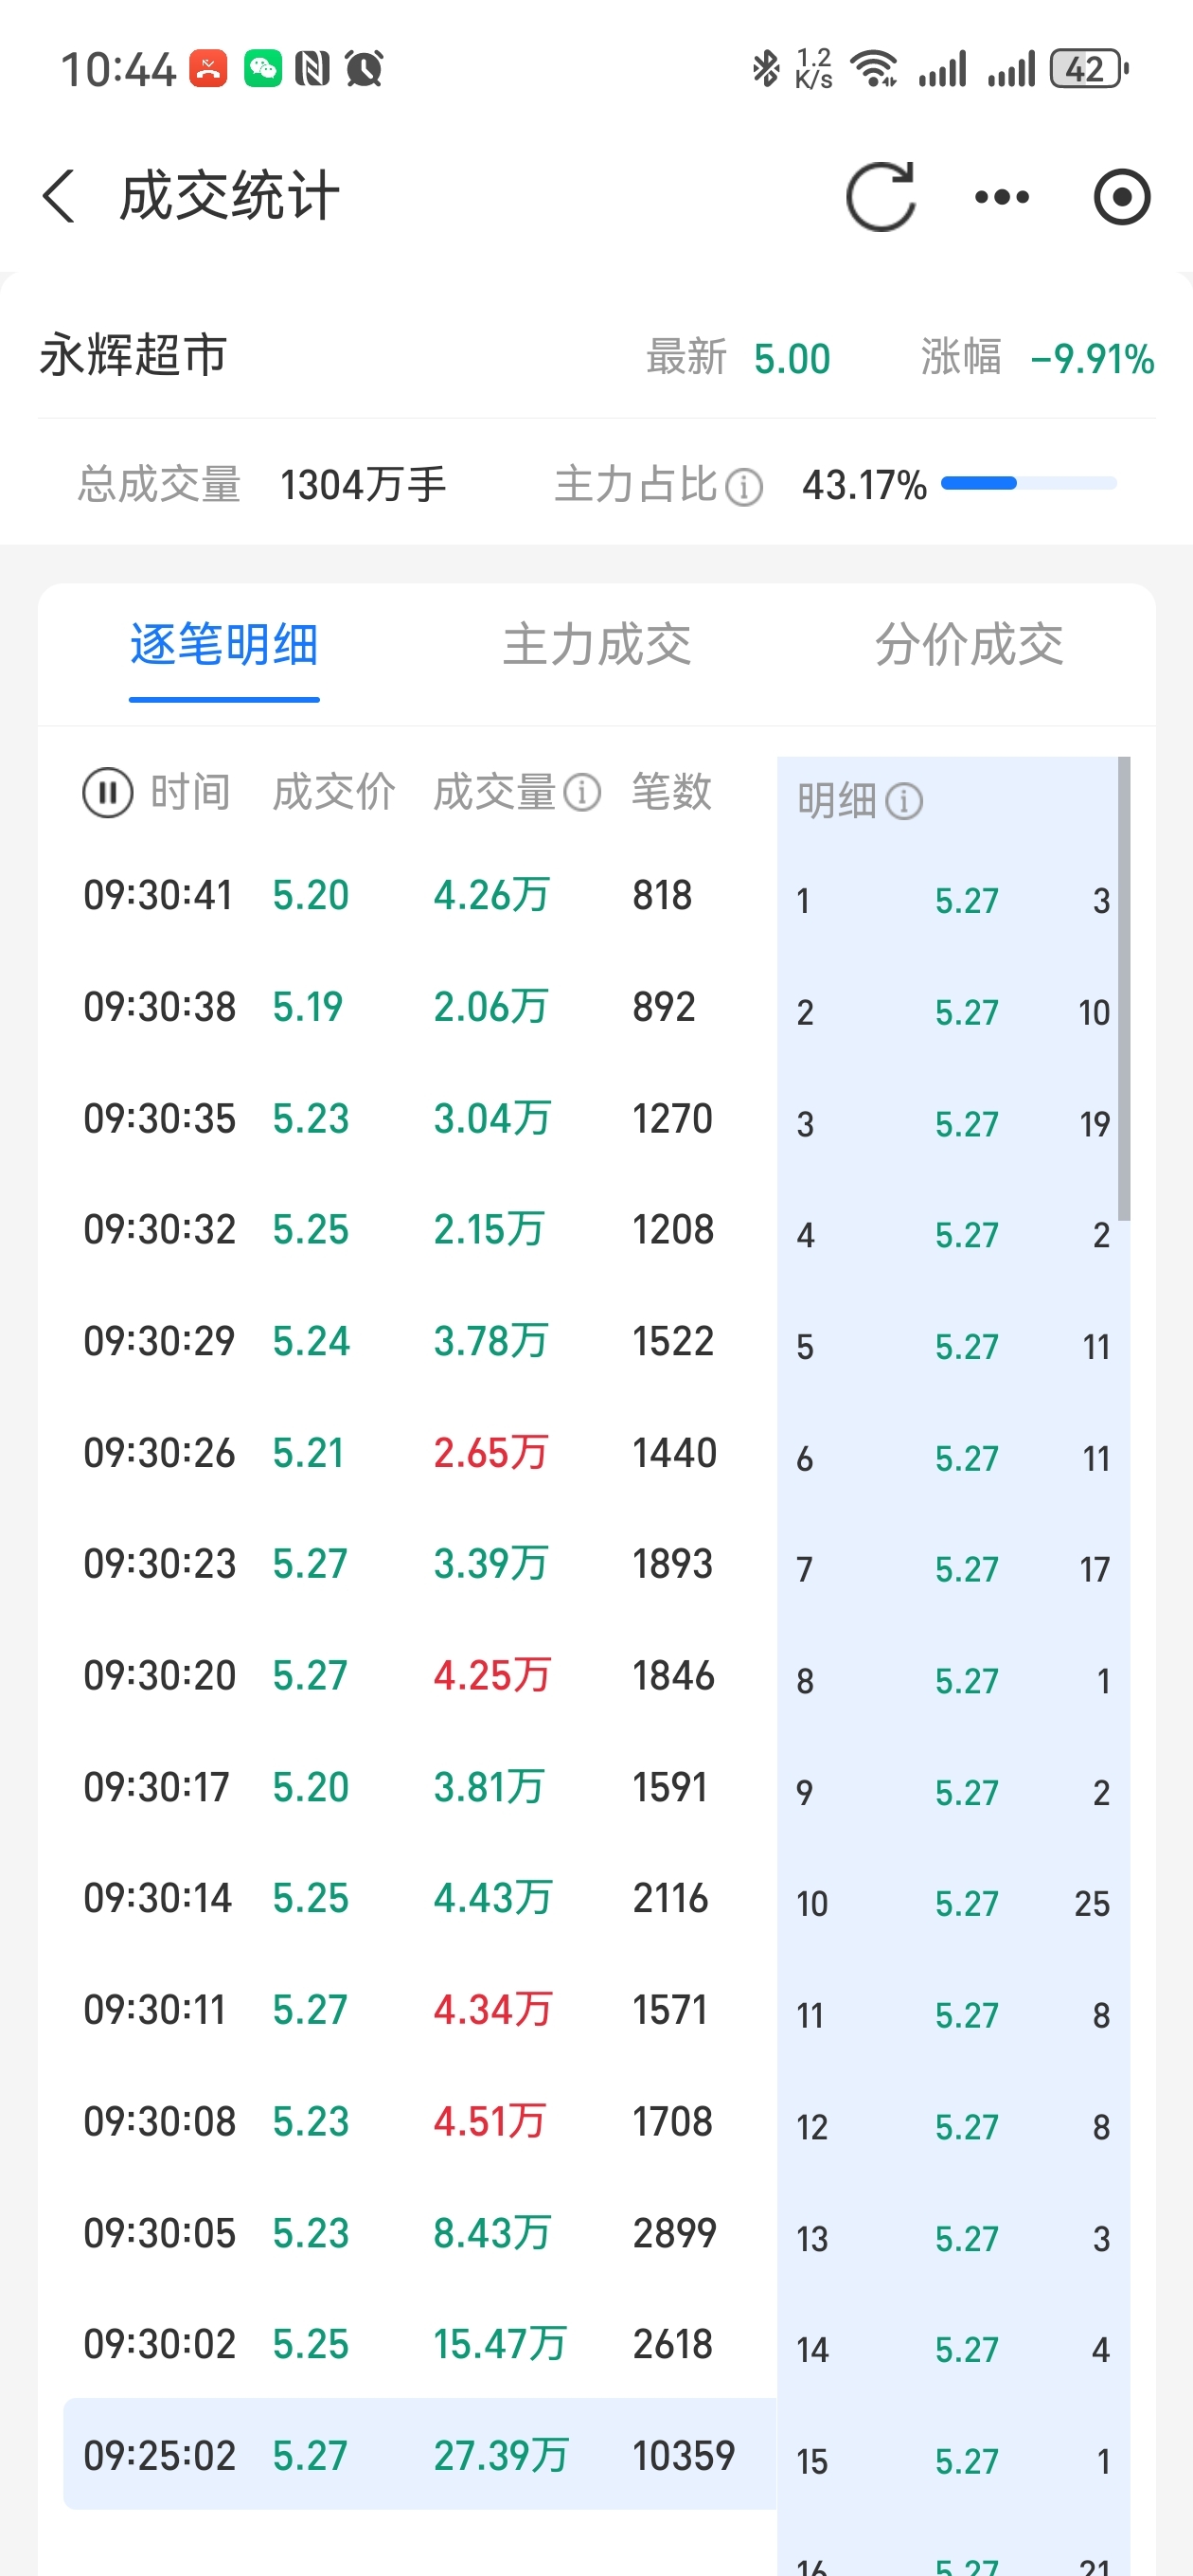
Task: Select detail row 3 with quantity 19
Action: point(953,1124)
